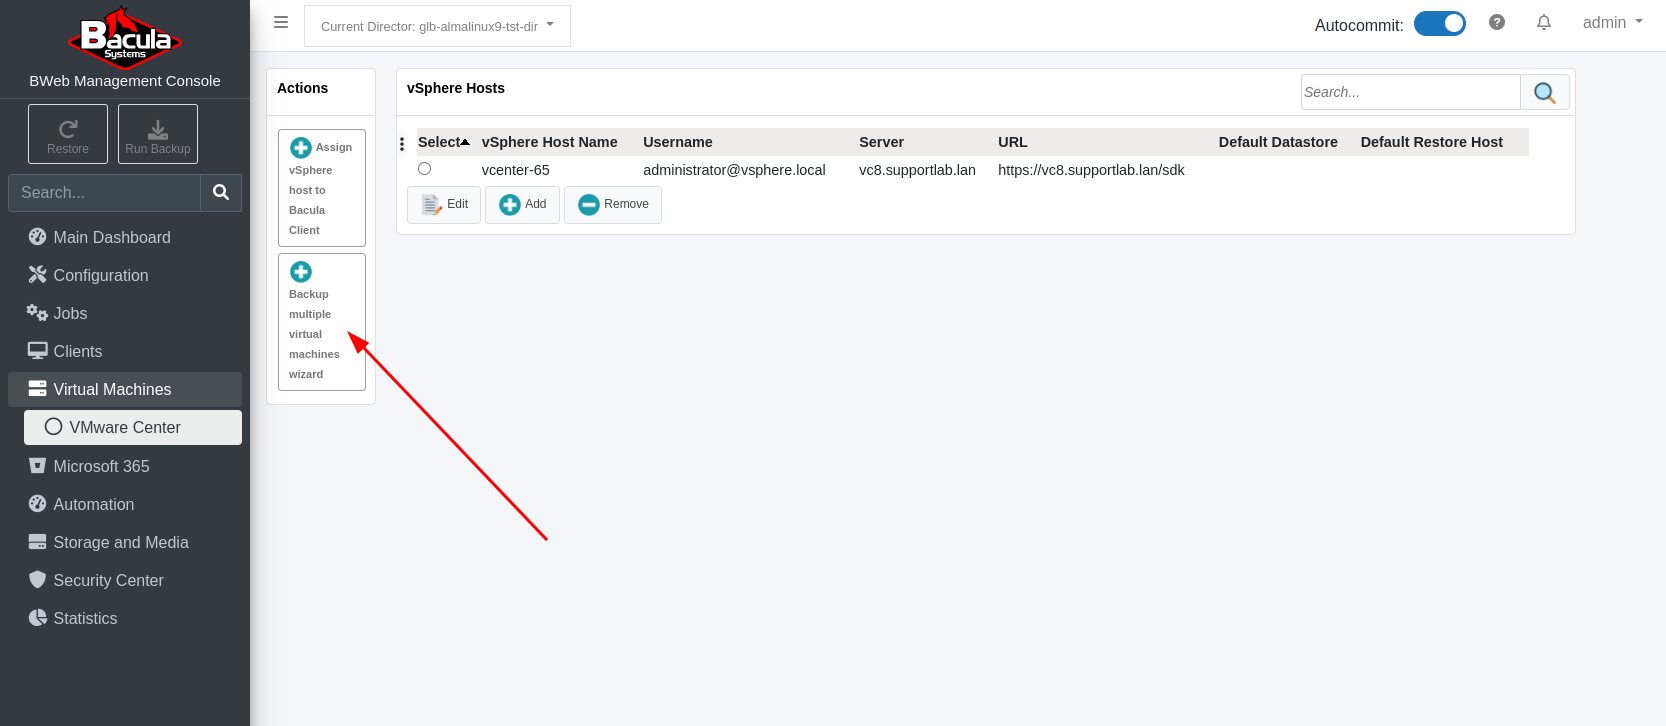The height and width of the screenshot is (726, 1666).
Task: Open Main Dashboard in sidebar
Action: click(125, 237)
